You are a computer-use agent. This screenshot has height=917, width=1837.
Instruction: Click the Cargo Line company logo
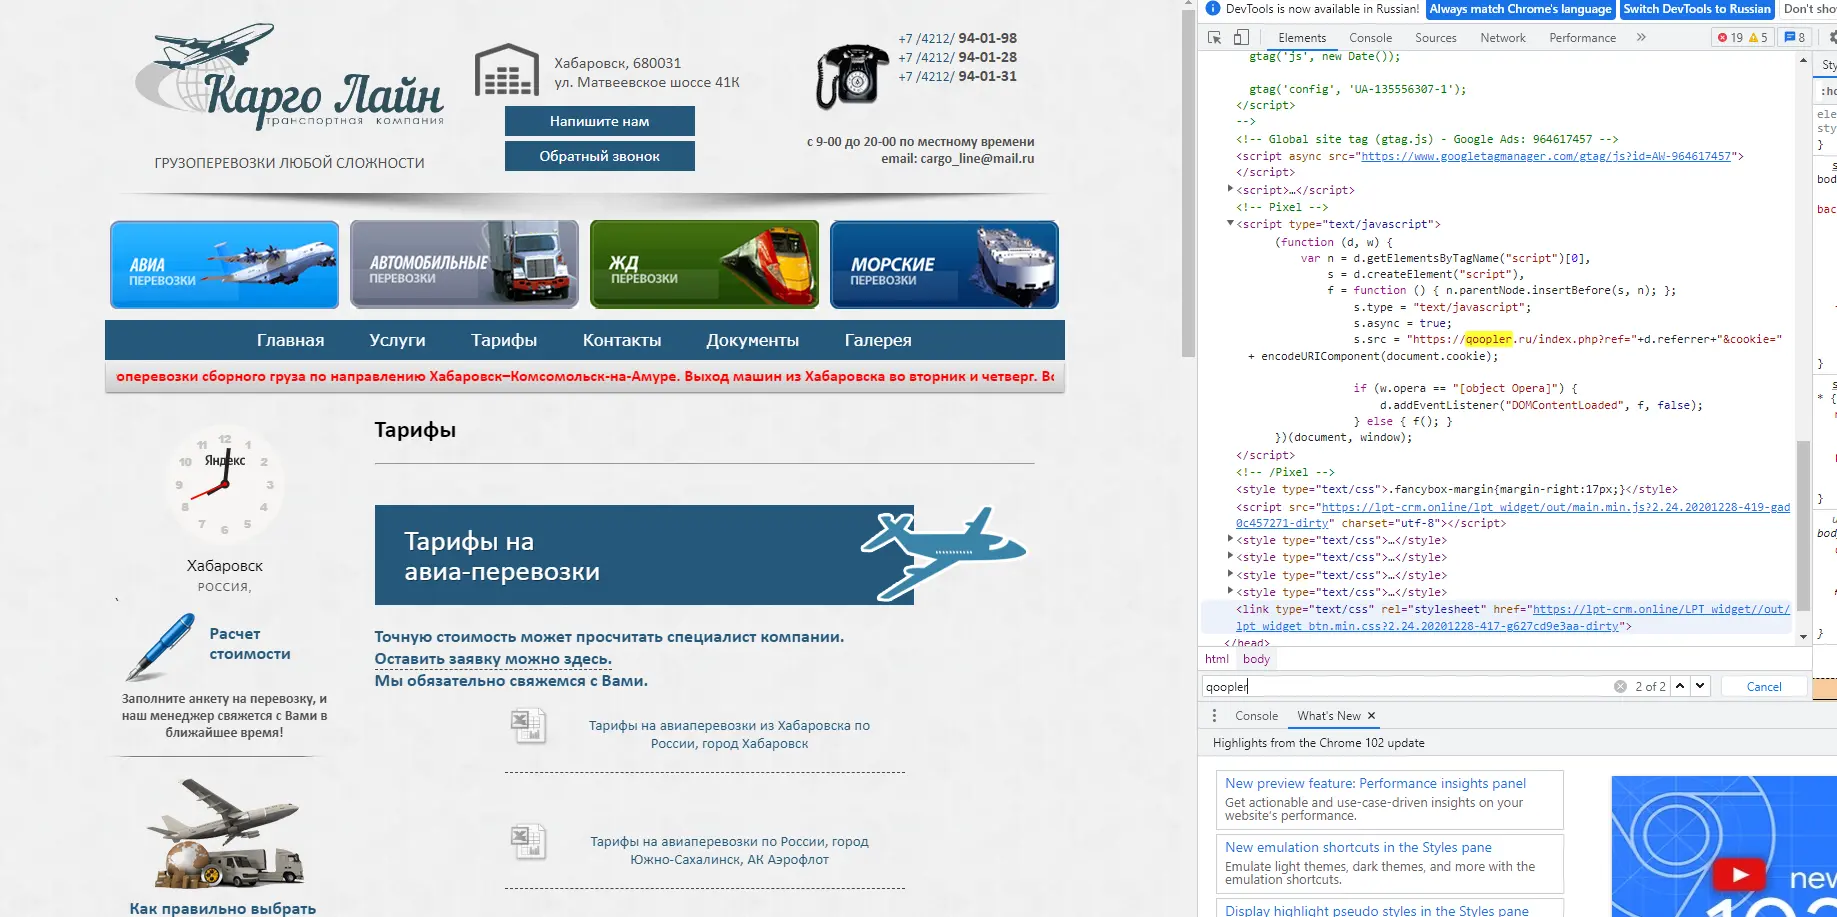[289, 78]
